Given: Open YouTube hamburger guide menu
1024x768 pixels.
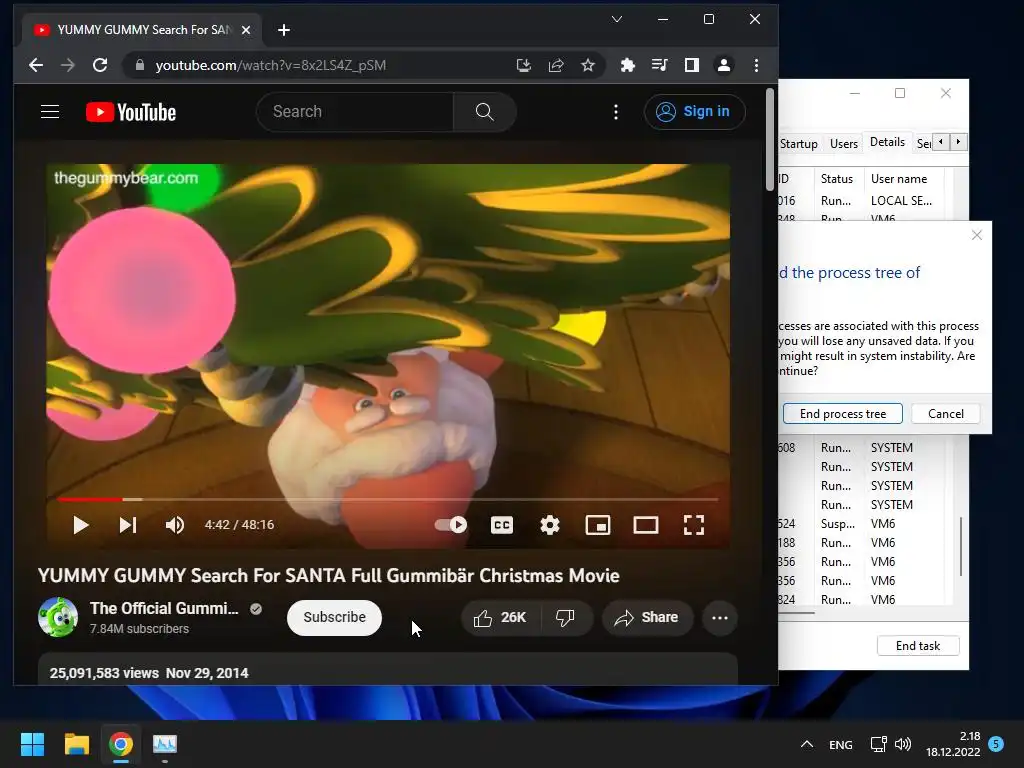Looking at the screenshot, I should pyautogui.click(x=50, y=112).
